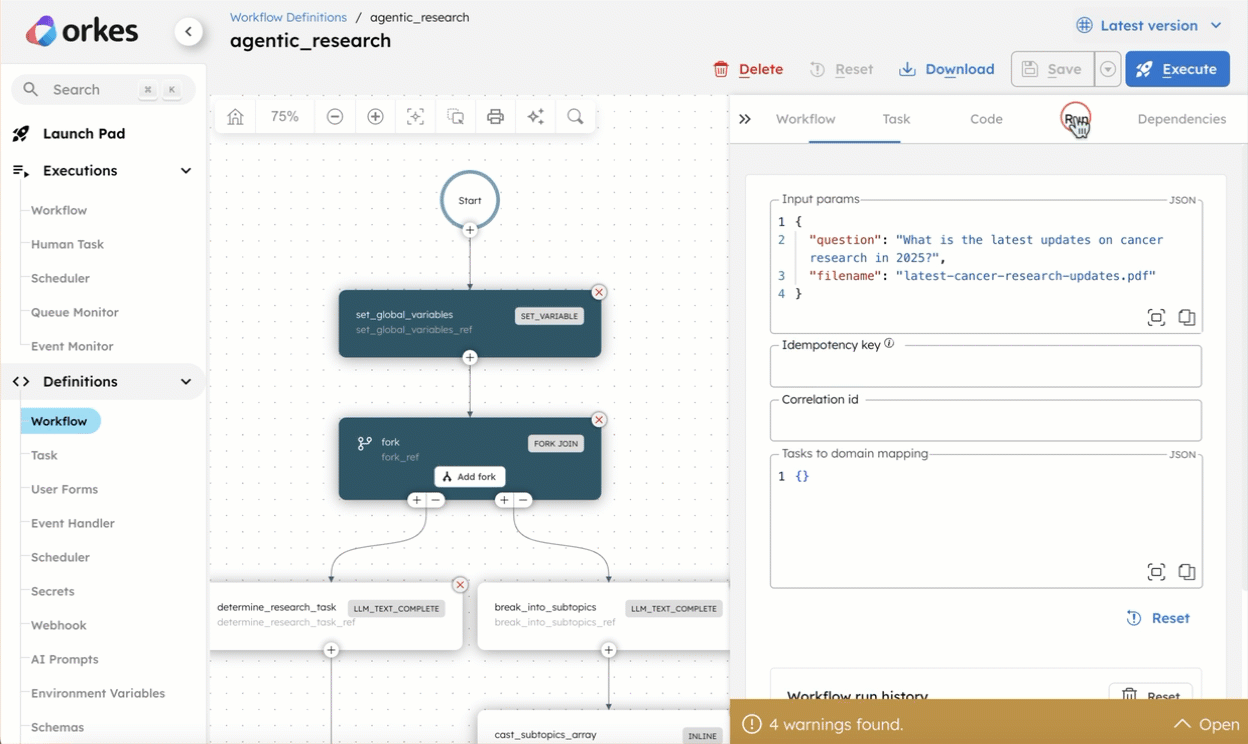Click the Save button
1248x744 pixels.
point(1052,69)
